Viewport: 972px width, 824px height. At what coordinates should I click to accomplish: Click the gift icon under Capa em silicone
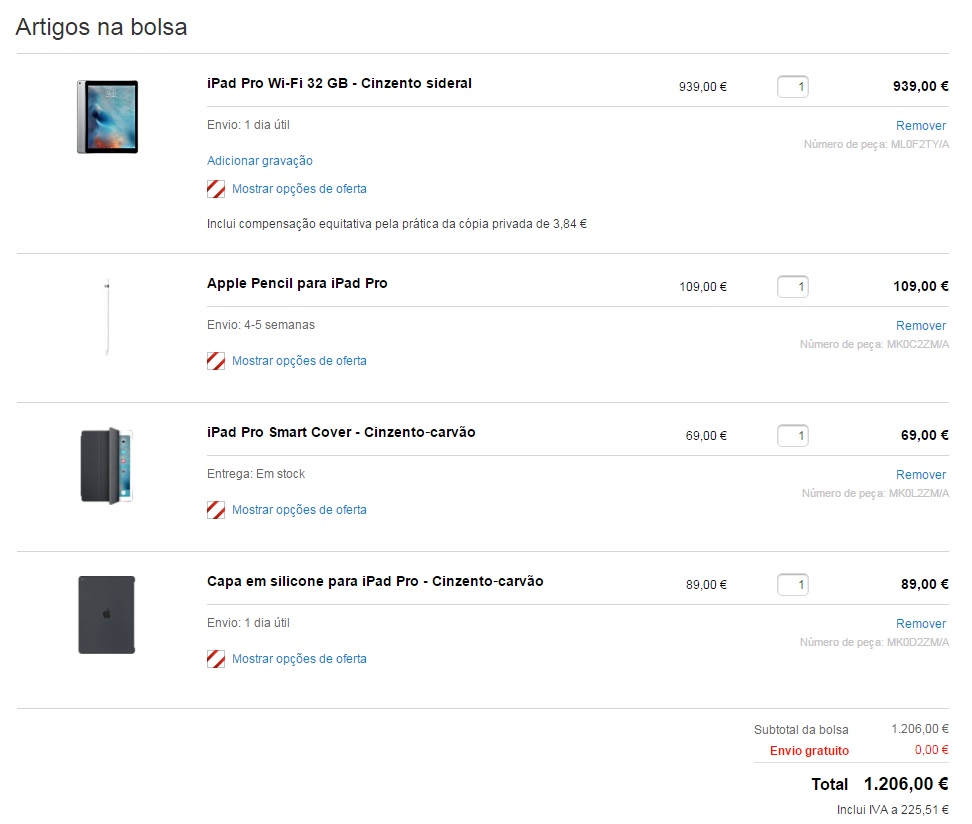click(x=216, y=658)
